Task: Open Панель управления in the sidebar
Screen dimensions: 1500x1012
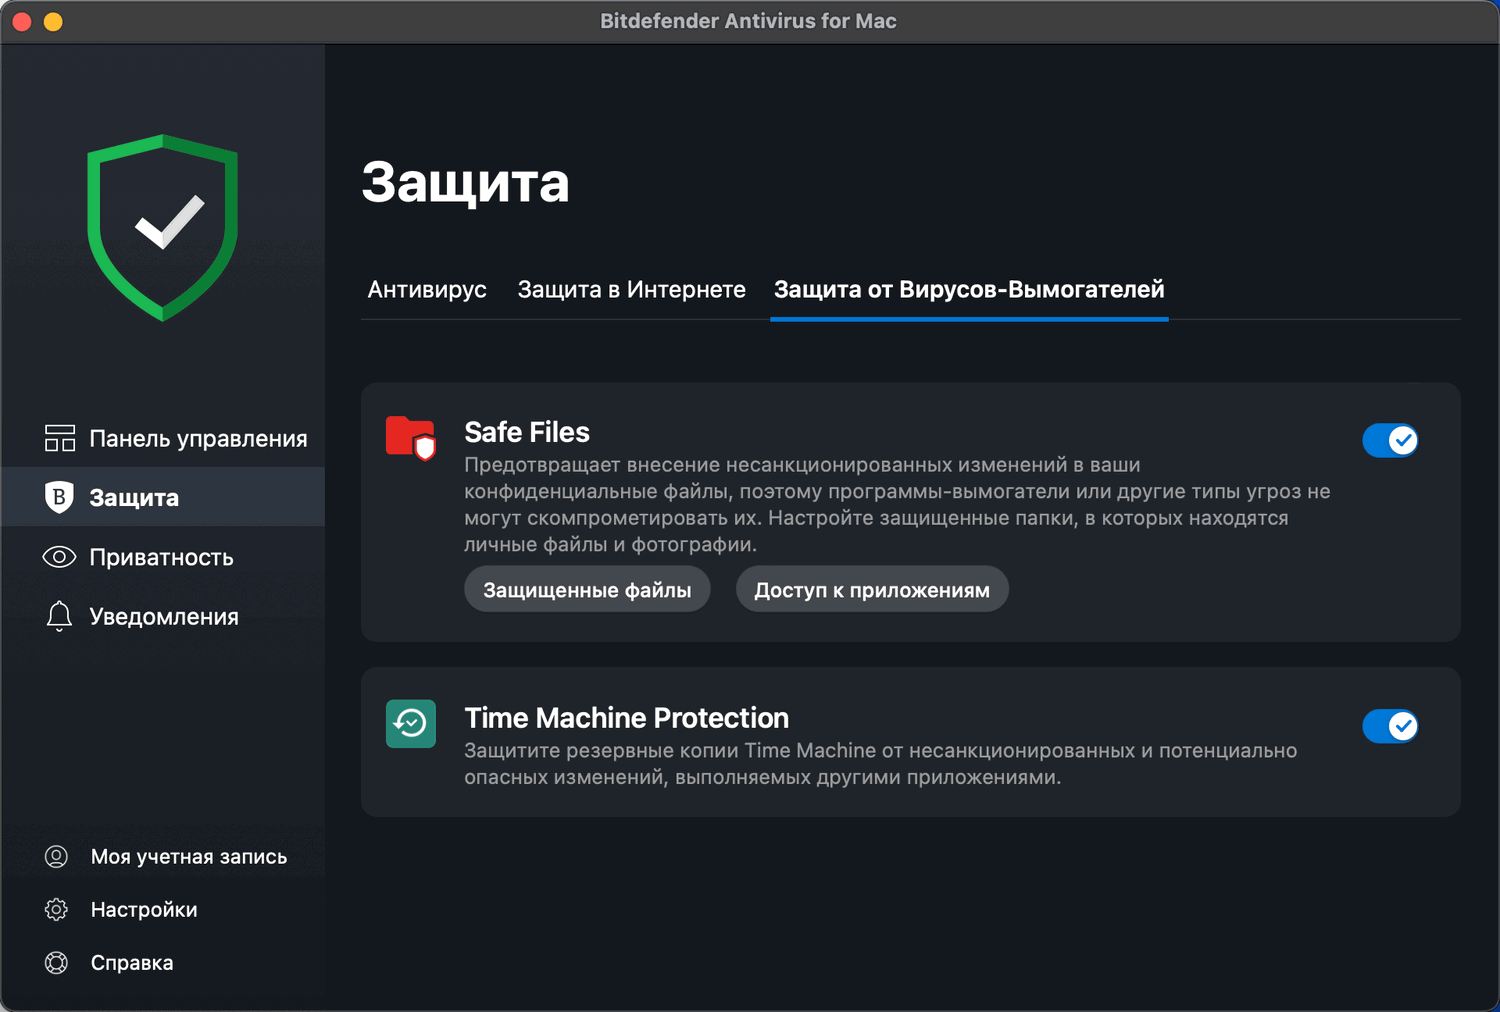Action: coord(163,438)
